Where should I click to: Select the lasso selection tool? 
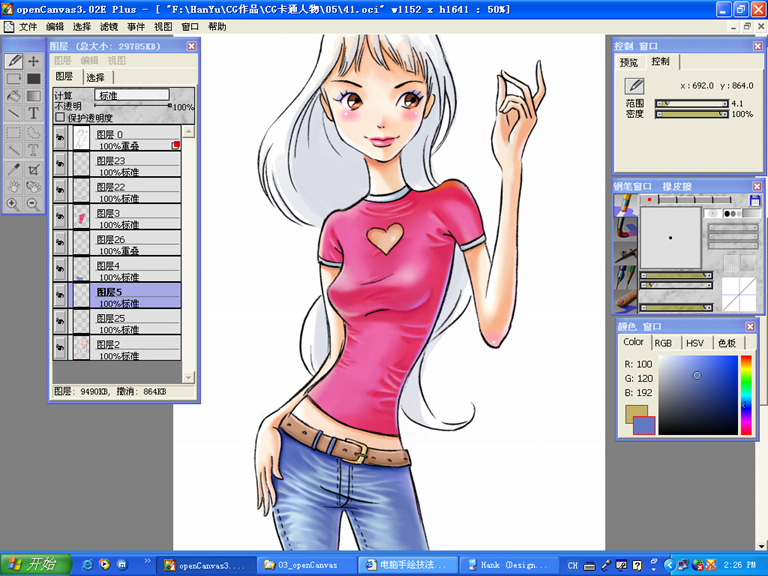click(33, 132)
